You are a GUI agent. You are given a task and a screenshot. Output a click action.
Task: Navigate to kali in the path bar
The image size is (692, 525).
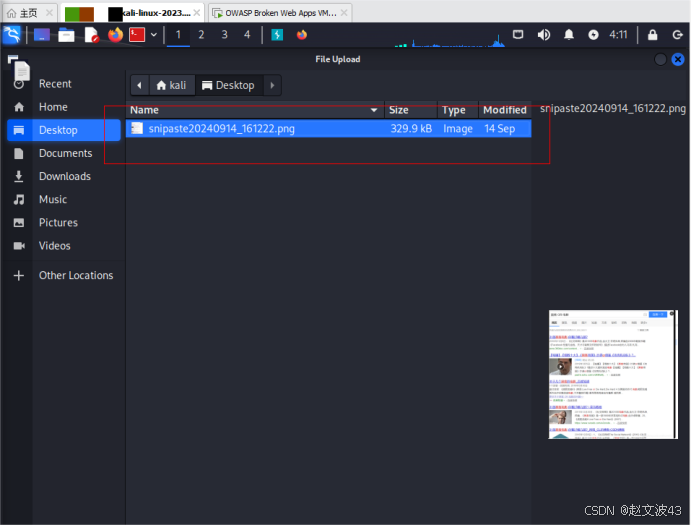pos(172,85)
